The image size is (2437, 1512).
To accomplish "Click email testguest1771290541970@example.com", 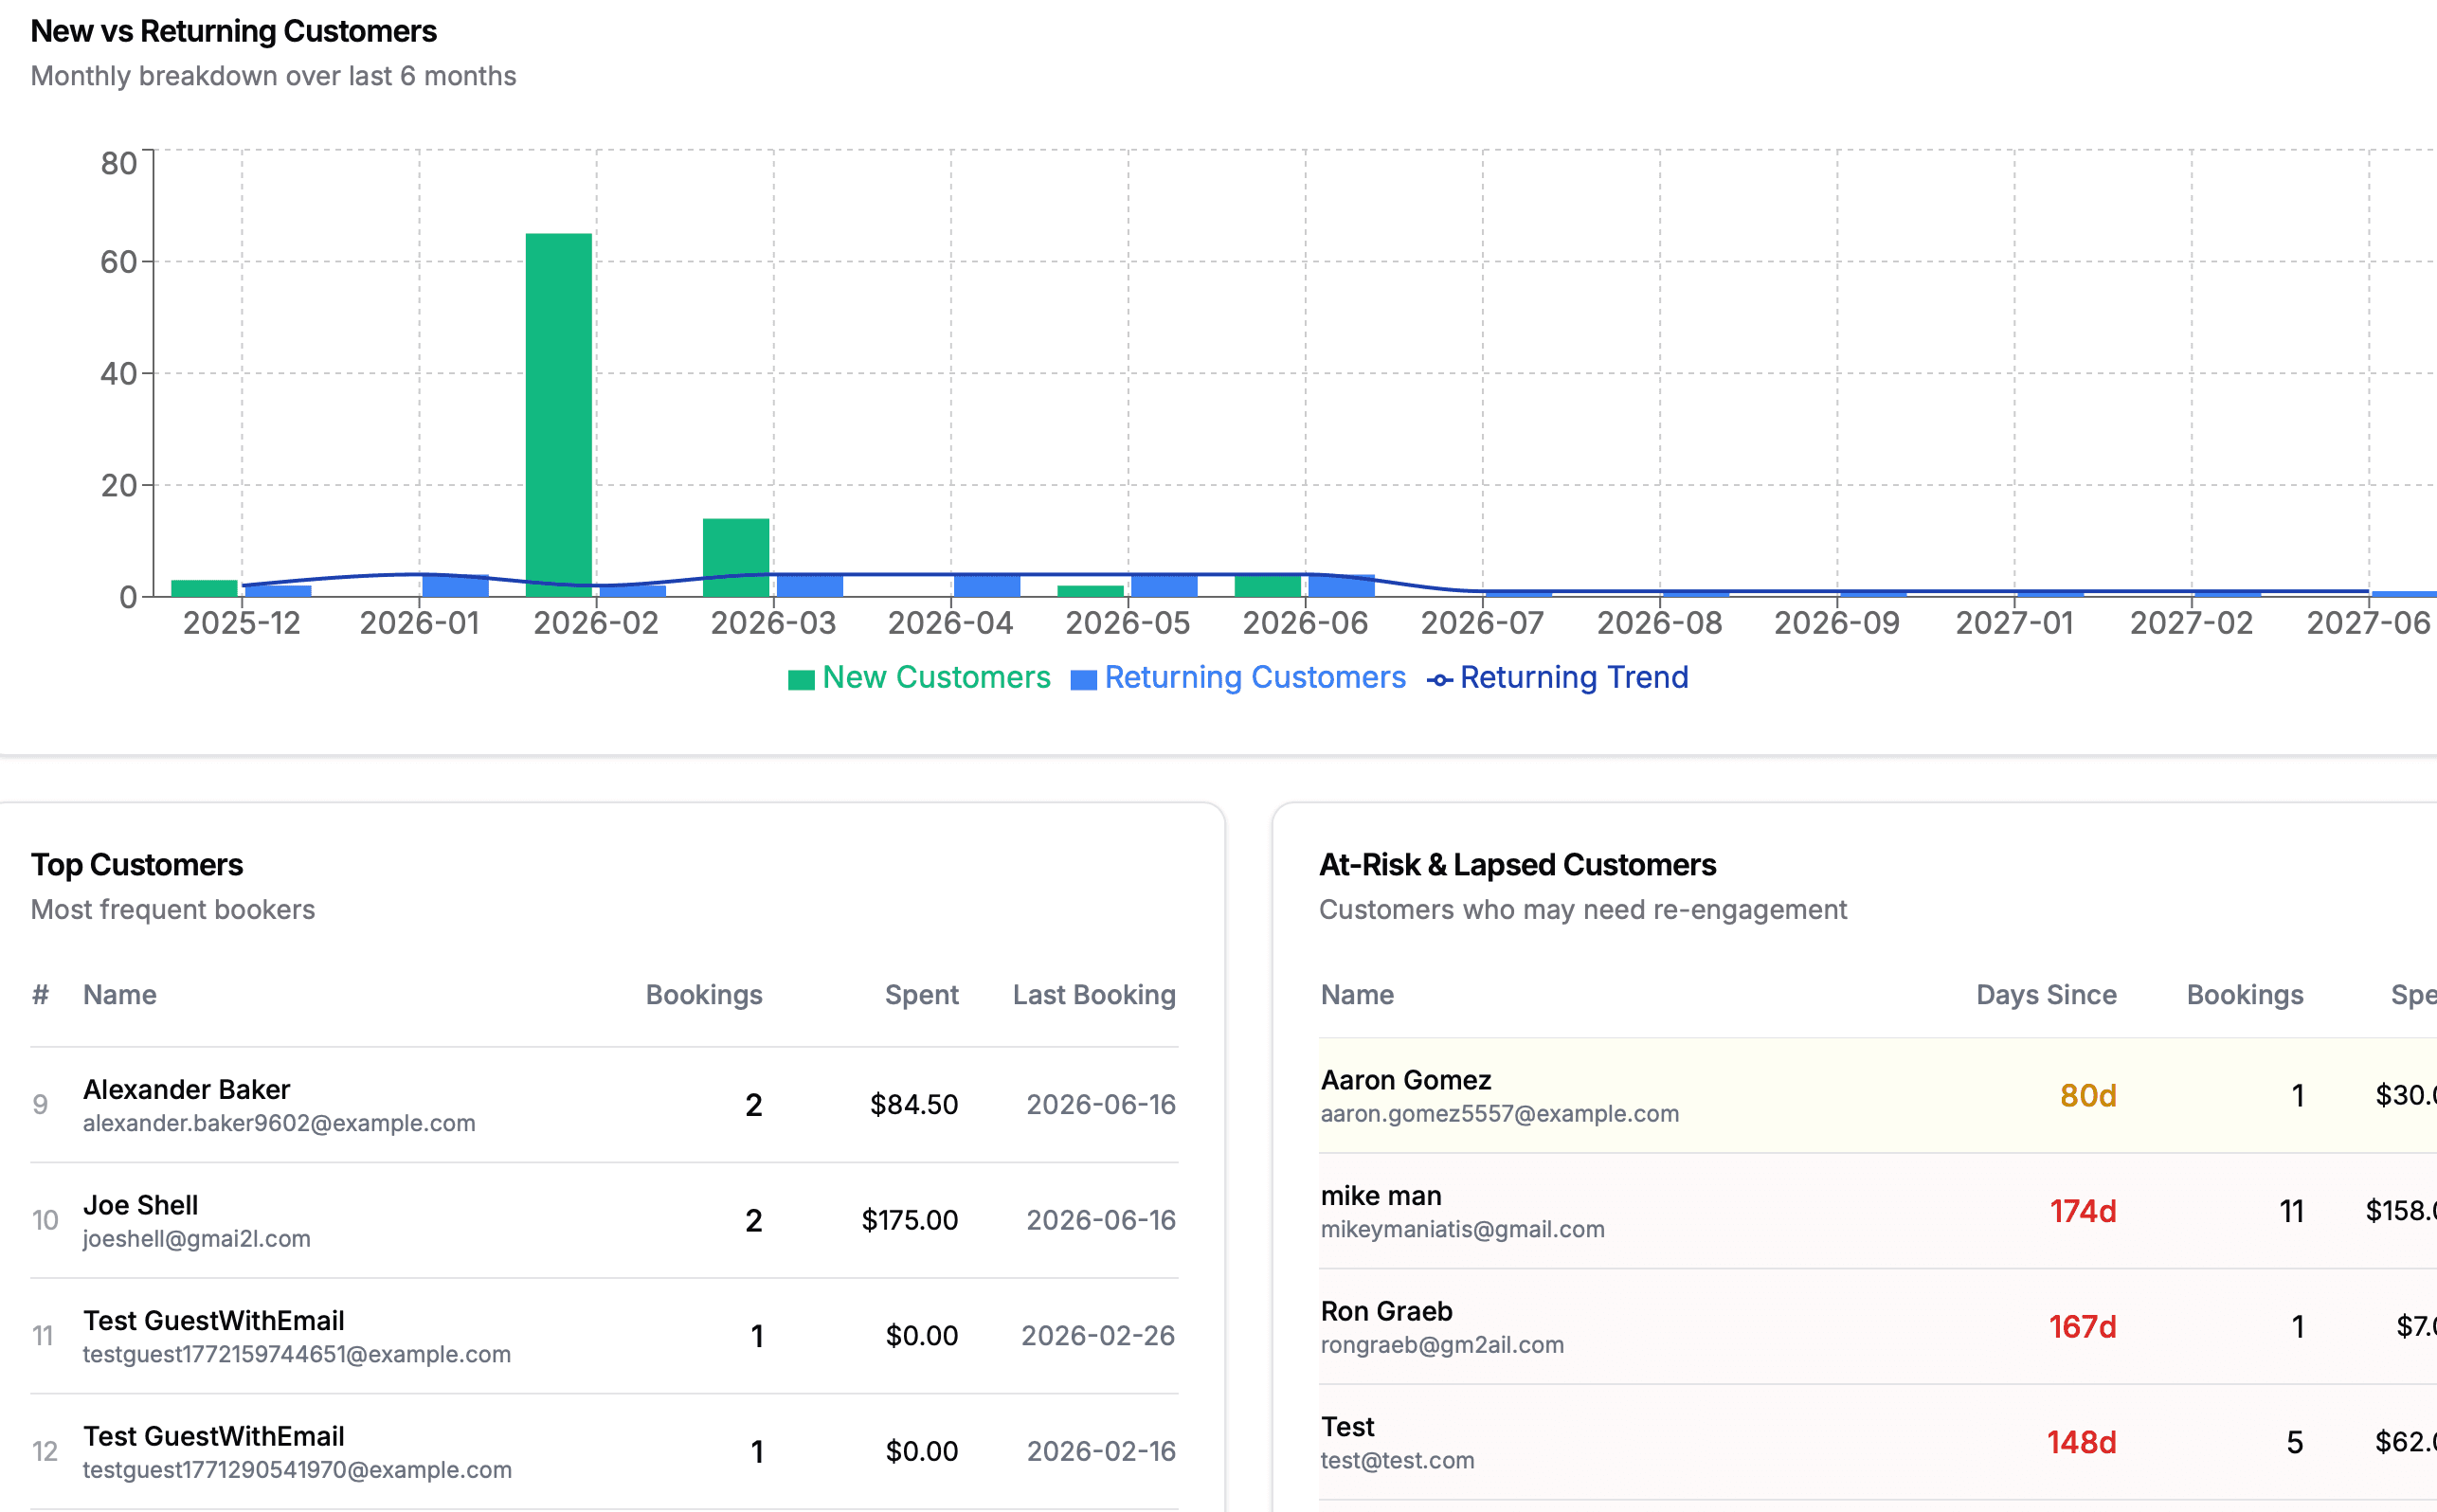I will tap(297, 1470).
